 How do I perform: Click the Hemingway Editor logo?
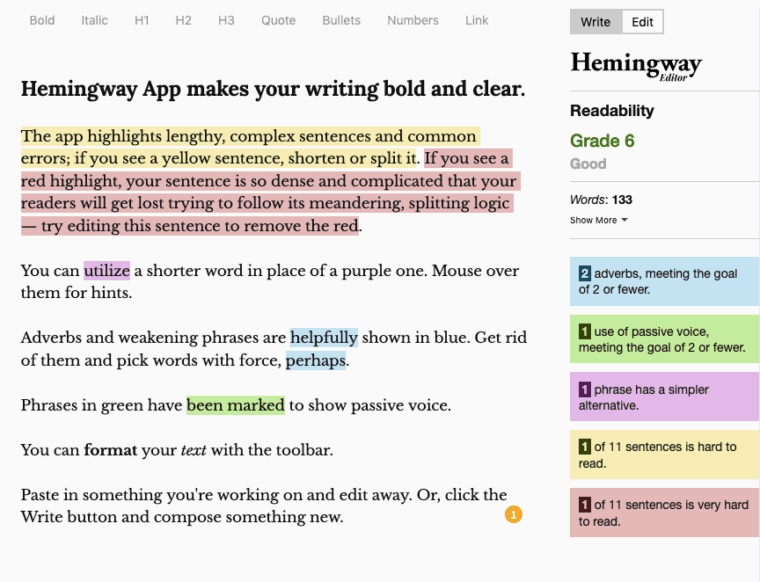tap(635, 65)
